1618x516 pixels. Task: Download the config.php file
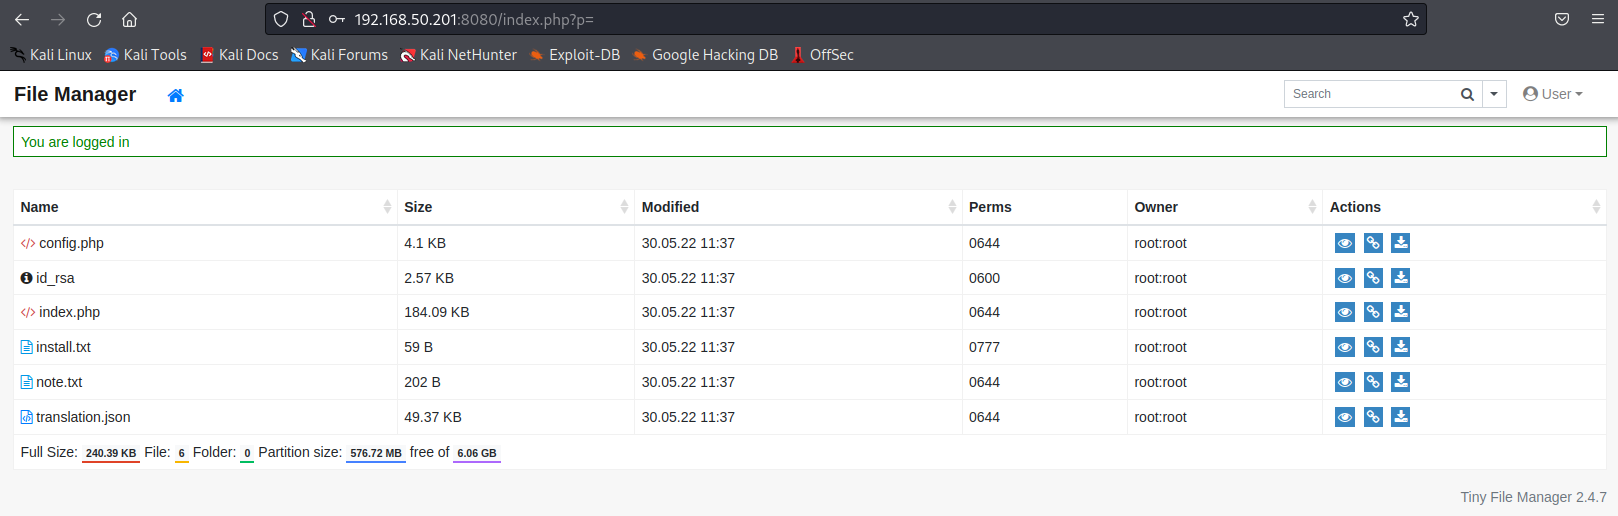click(1401, 243)
